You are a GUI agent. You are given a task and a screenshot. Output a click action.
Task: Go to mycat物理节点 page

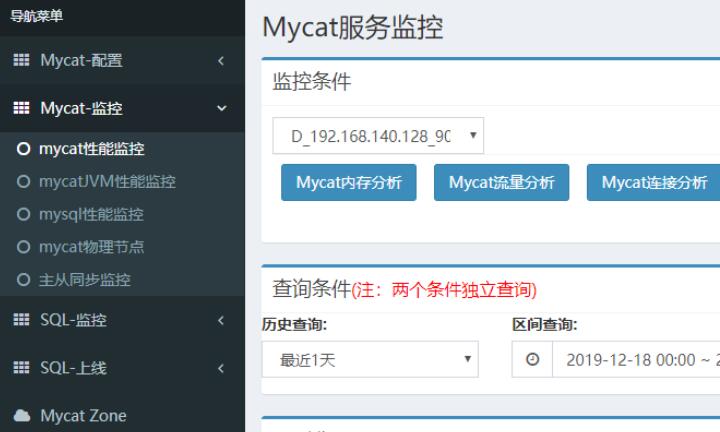coord(91,247)
